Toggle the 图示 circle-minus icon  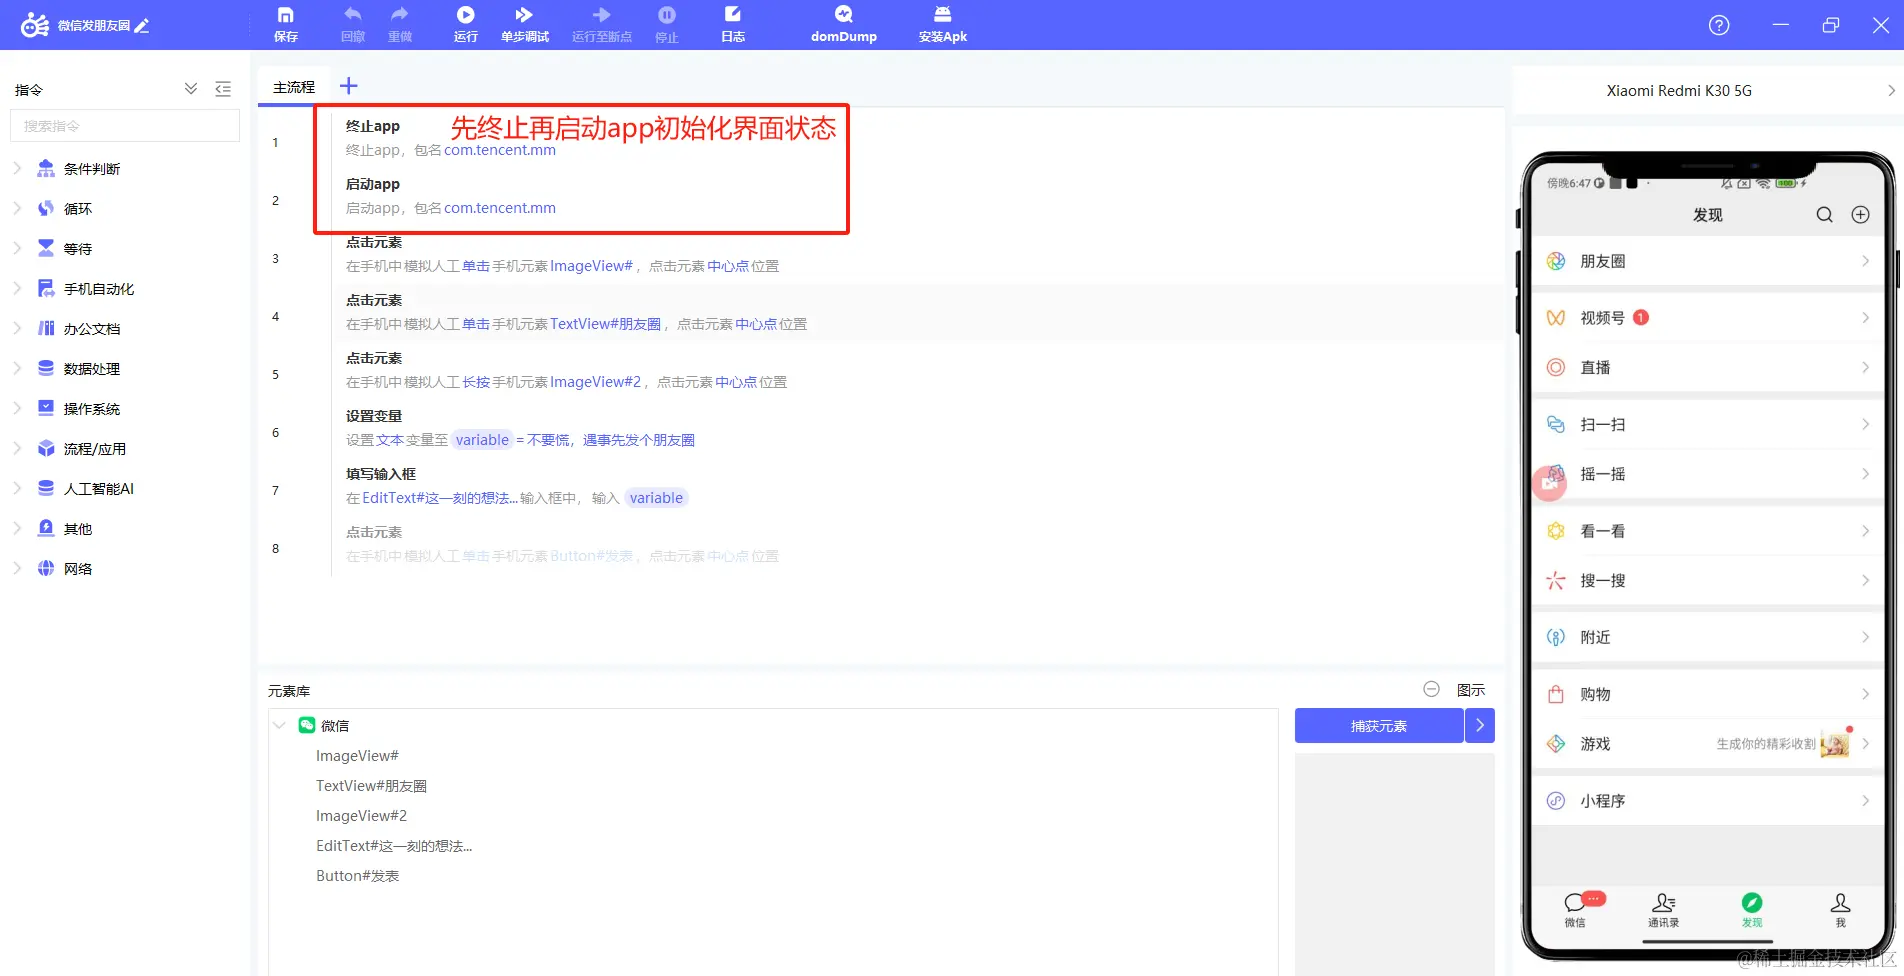point(1431,689)
